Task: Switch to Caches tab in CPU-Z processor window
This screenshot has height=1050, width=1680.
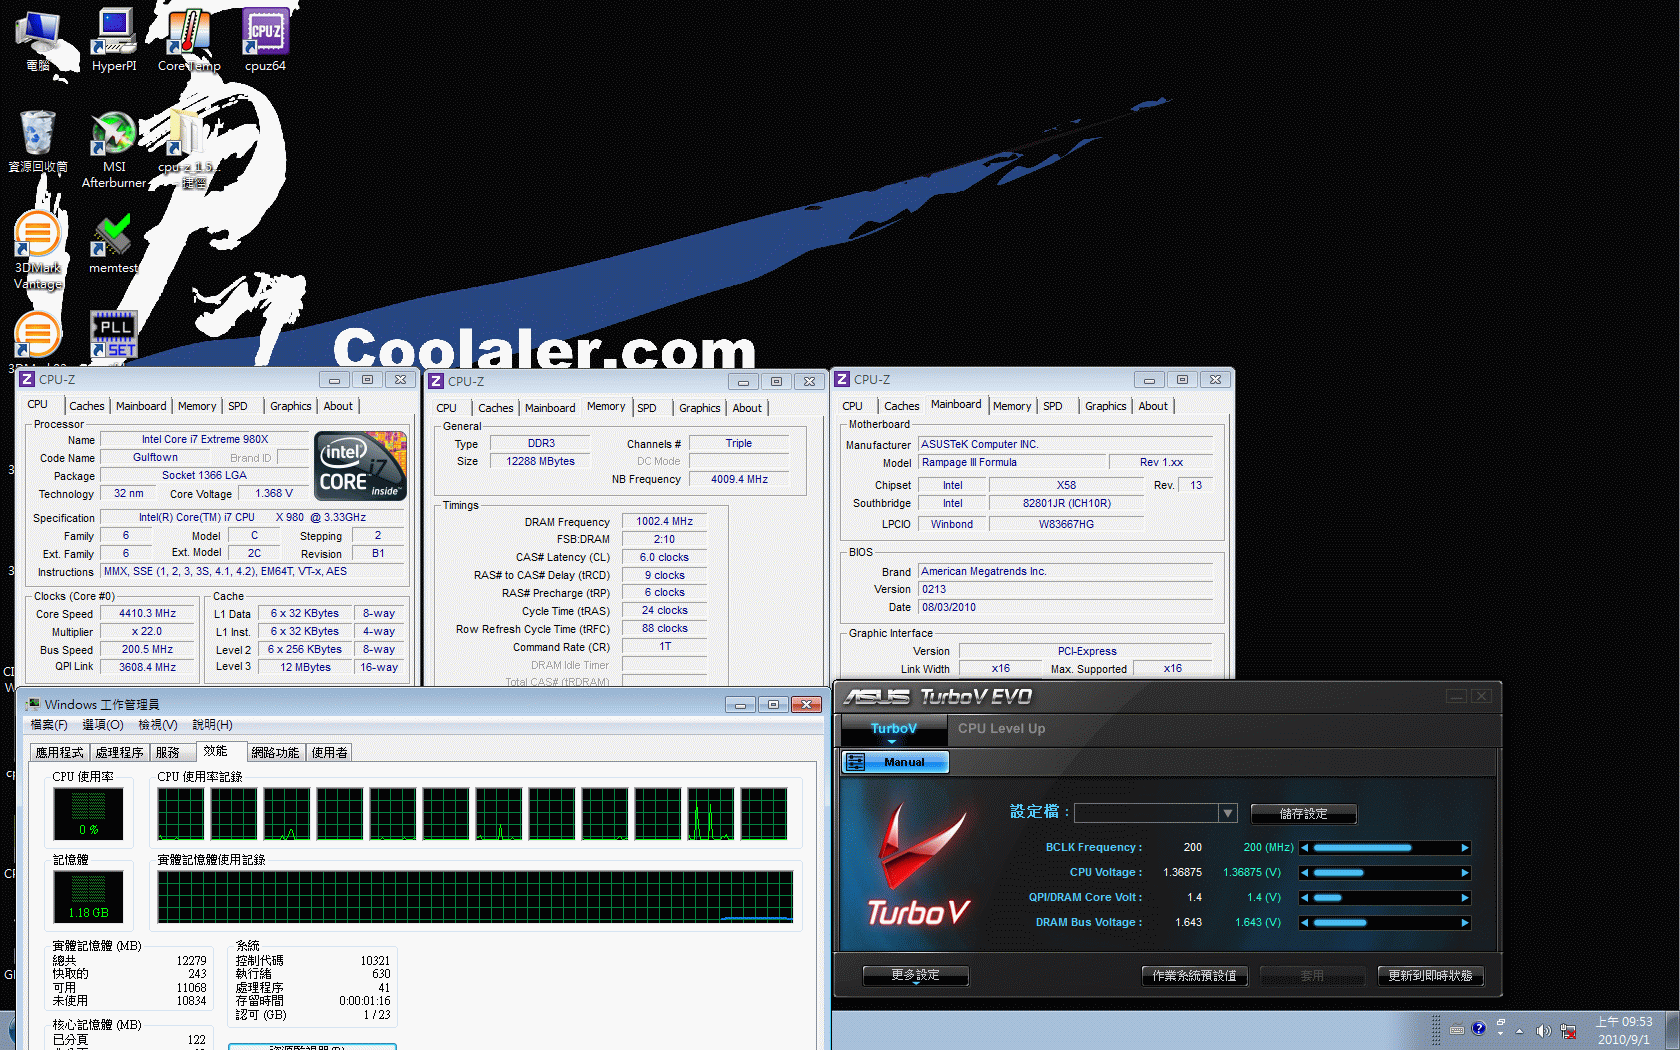Action: [x=87, y=406]
